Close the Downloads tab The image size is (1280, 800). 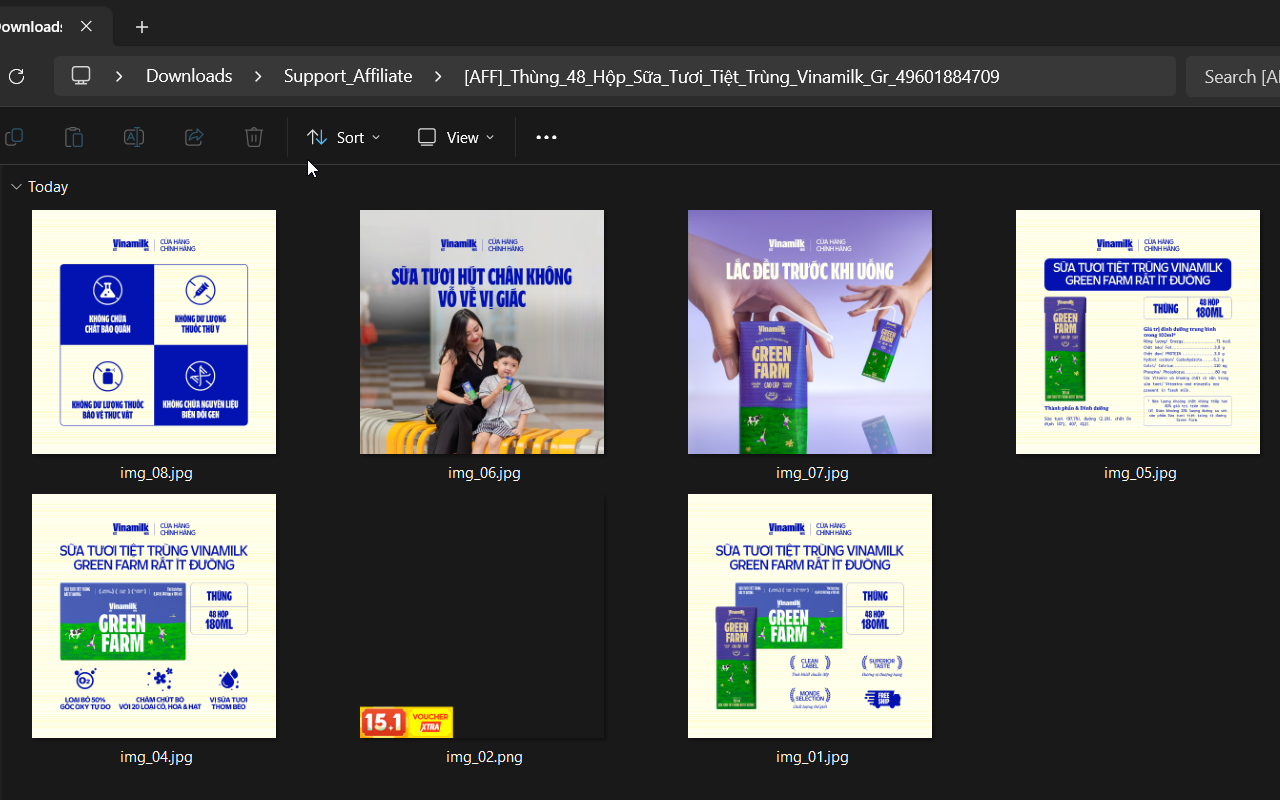87,27
